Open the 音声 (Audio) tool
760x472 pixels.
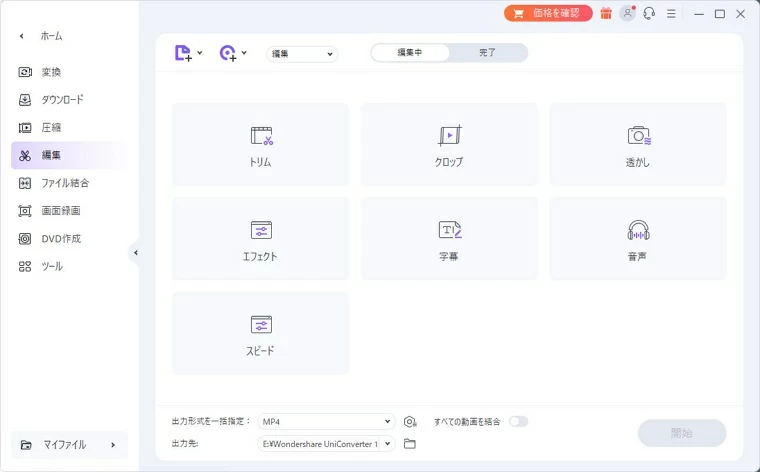pos(638,238)
